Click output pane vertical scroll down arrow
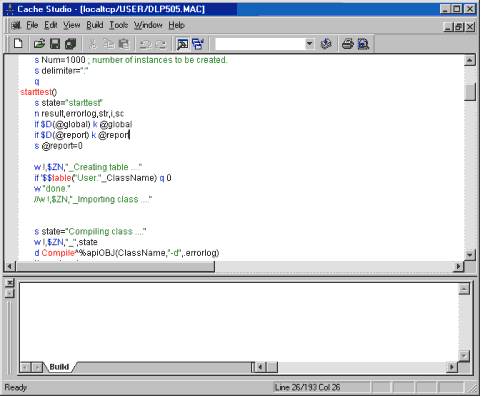 point(464,356)
